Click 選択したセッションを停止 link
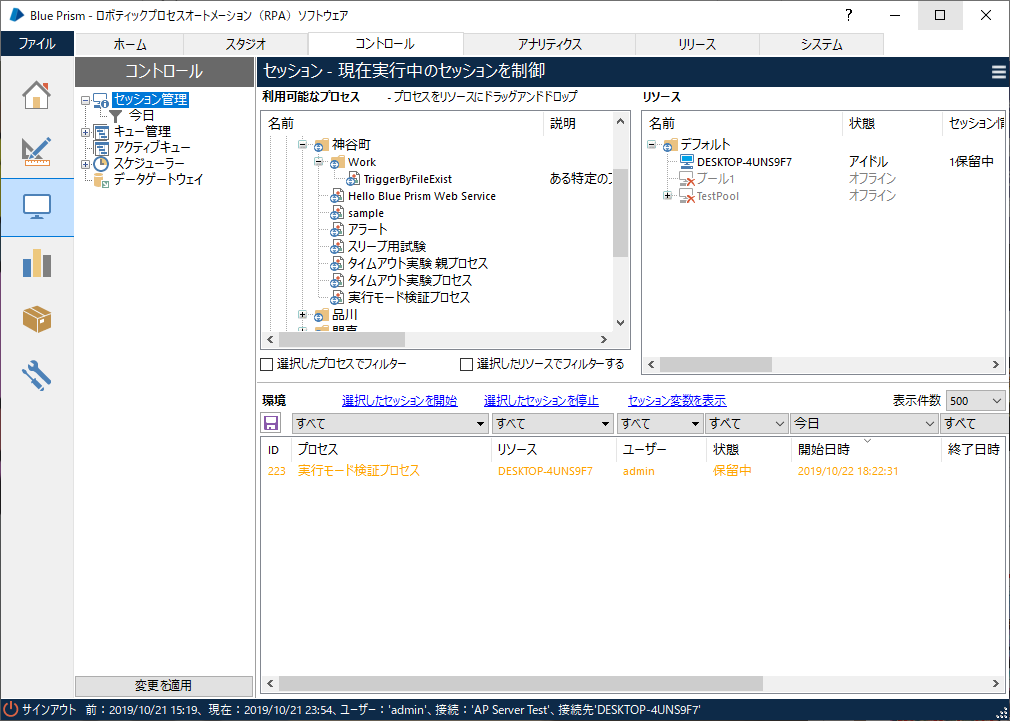Viewport: 1010px width, 721px height. [541, 401]
